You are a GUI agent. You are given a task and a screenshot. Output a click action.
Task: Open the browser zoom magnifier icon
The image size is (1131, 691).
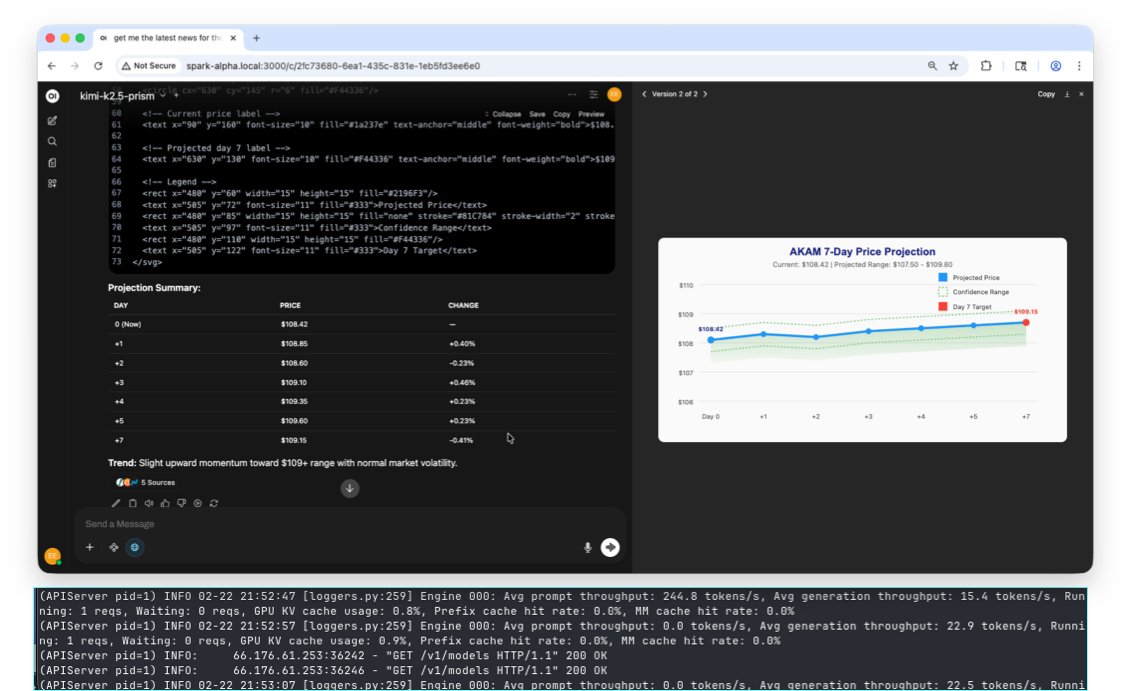tap(932, 66)
